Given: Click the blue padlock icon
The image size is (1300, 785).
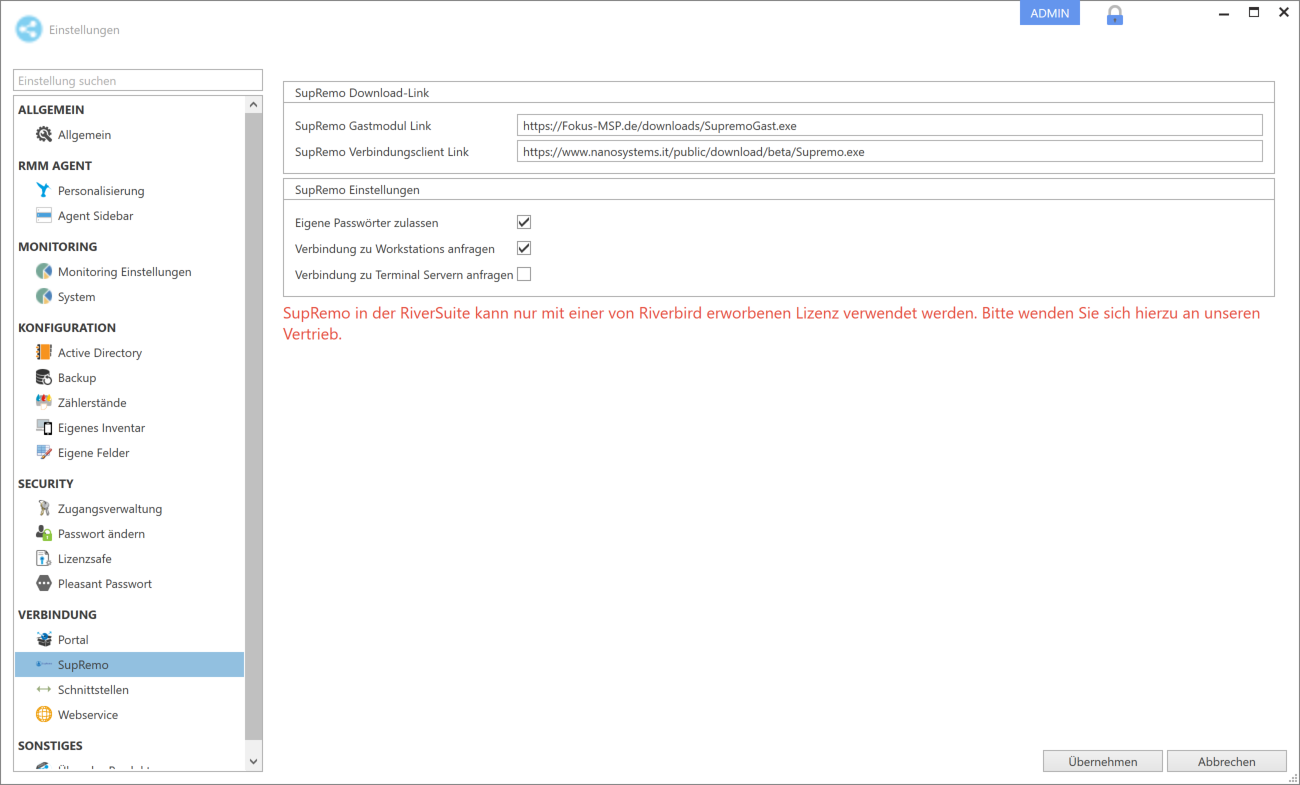Looking at the screenshot, I should coord(1115,15).
